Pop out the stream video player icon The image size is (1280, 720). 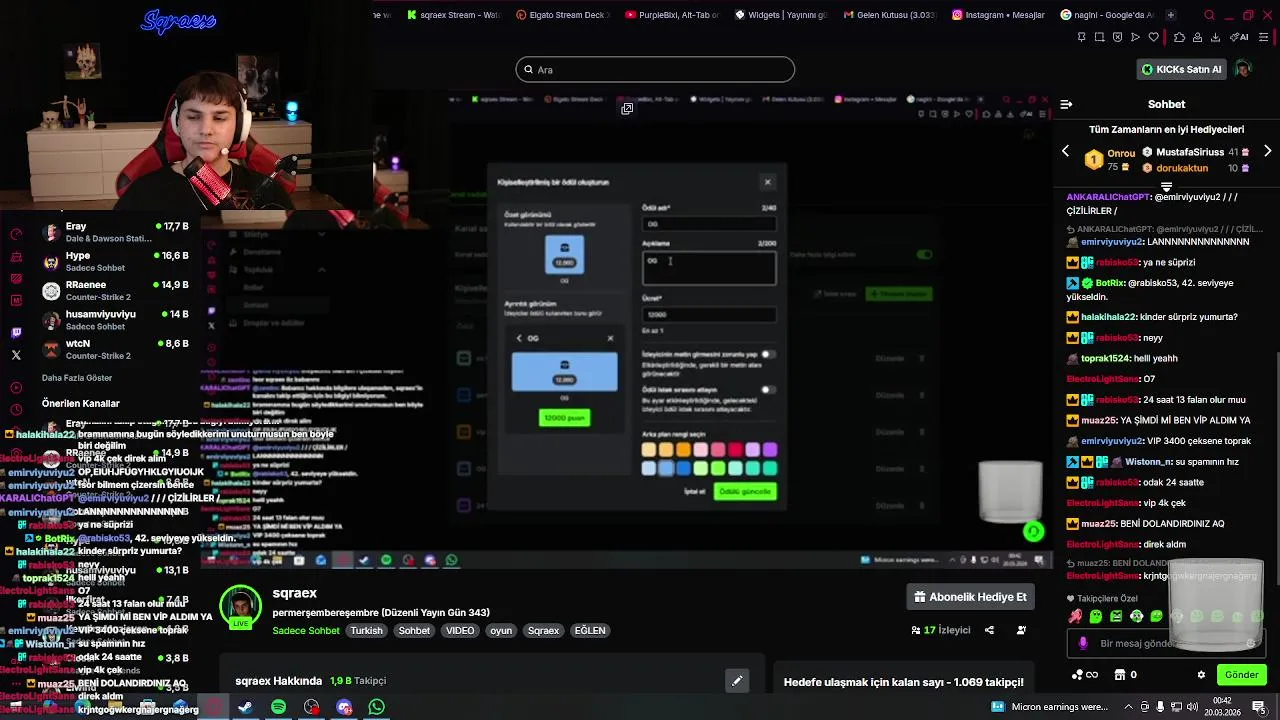click(x=627, y=108)
